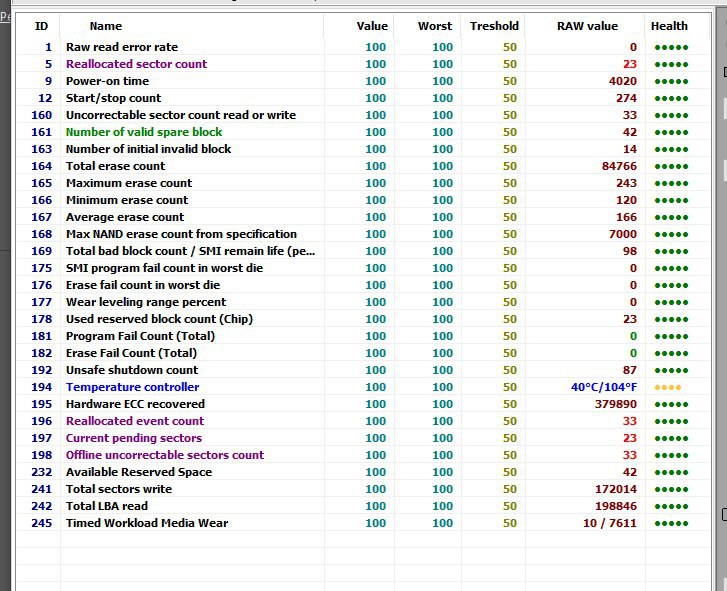The image size is (727, 591).
Task: Click RAW value 4020 for Power-on time
Action: [623, 81]
